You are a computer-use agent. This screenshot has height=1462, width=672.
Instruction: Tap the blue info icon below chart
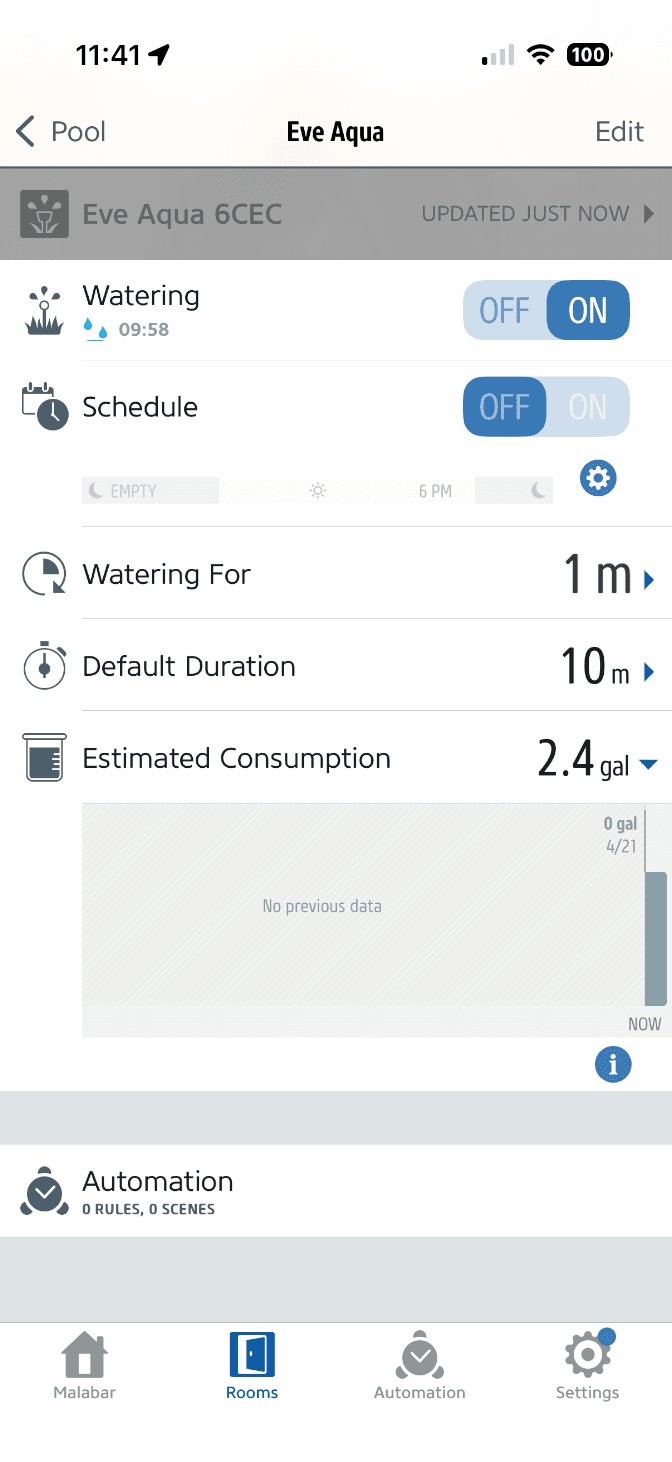coord(613,1065)
